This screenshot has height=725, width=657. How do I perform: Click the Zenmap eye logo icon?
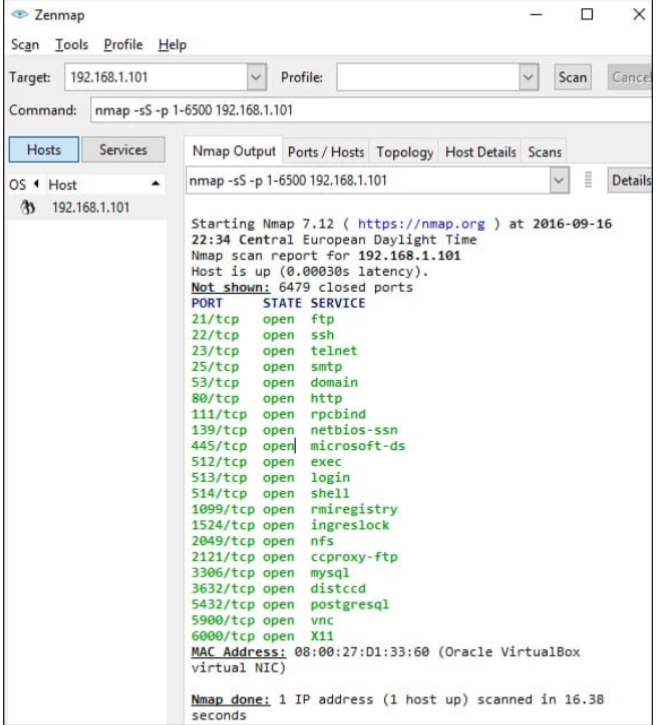tap(20, 14)
